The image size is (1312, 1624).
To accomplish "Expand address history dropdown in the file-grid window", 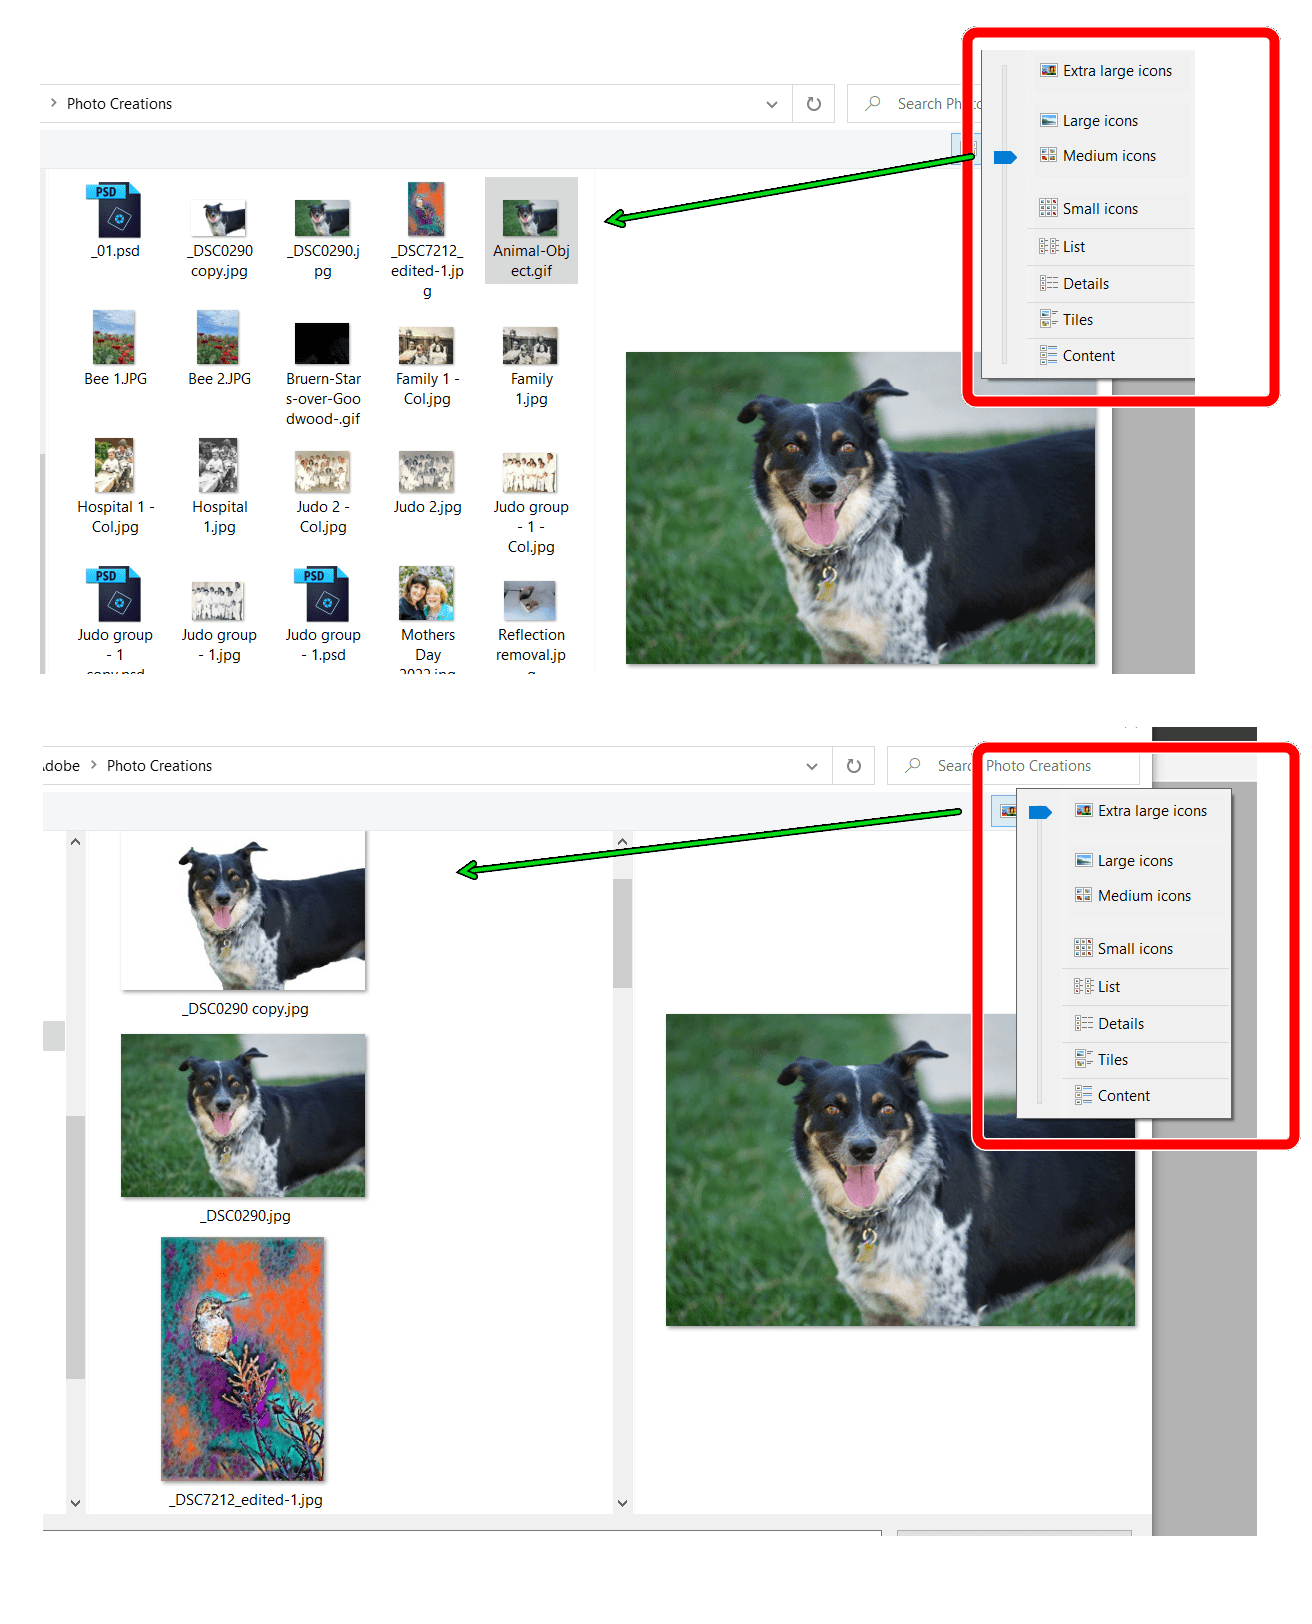I will tap(772, 104).
